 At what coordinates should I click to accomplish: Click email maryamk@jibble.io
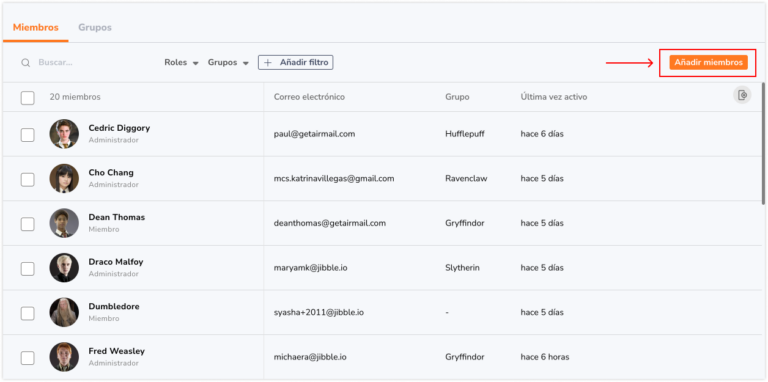click(x=311, y=268)
